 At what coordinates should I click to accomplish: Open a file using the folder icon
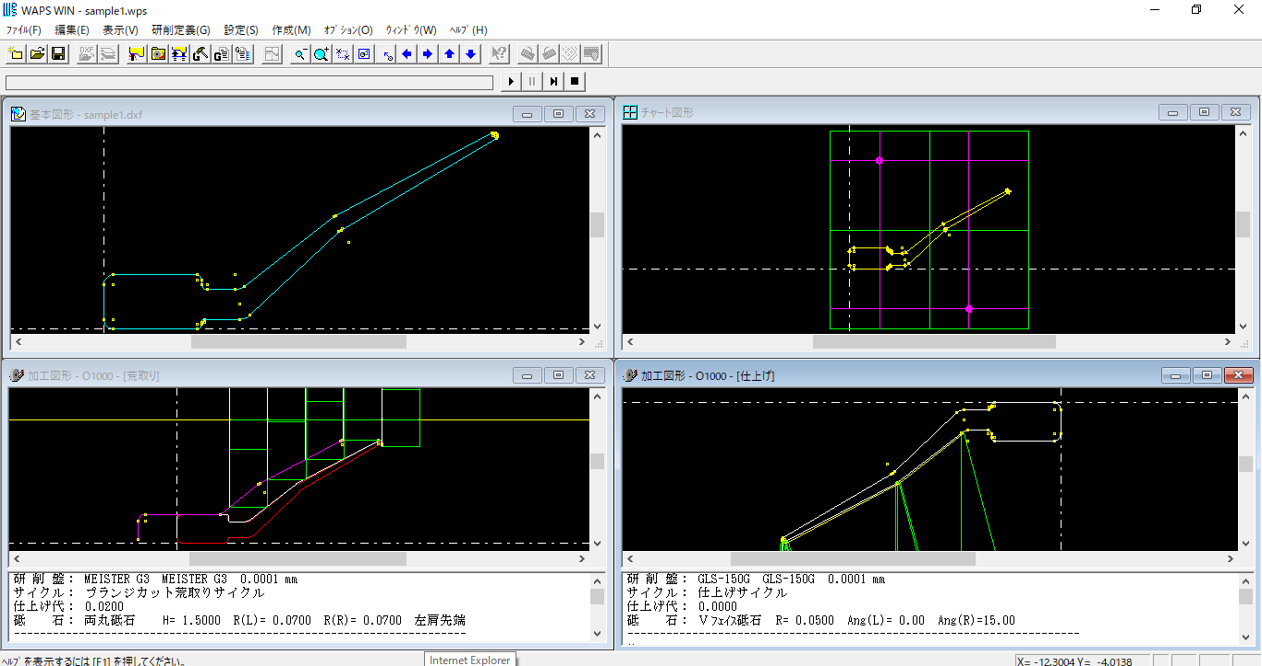(37, 54)
